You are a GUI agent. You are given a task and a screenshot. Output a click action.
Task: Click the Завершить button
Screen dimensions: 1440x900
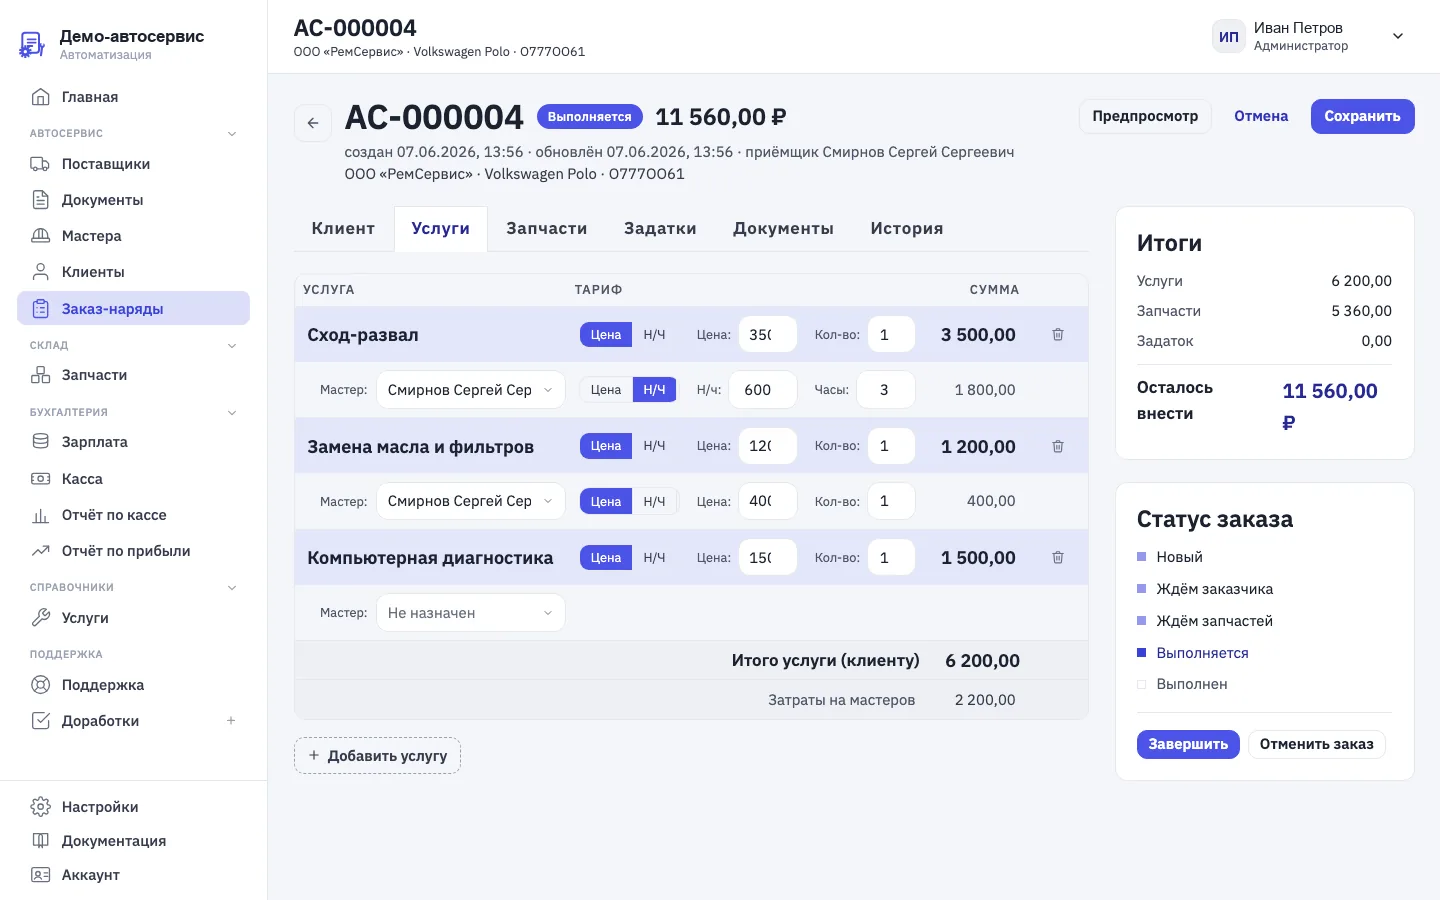pyautogui.click(x=1188, y=744)
